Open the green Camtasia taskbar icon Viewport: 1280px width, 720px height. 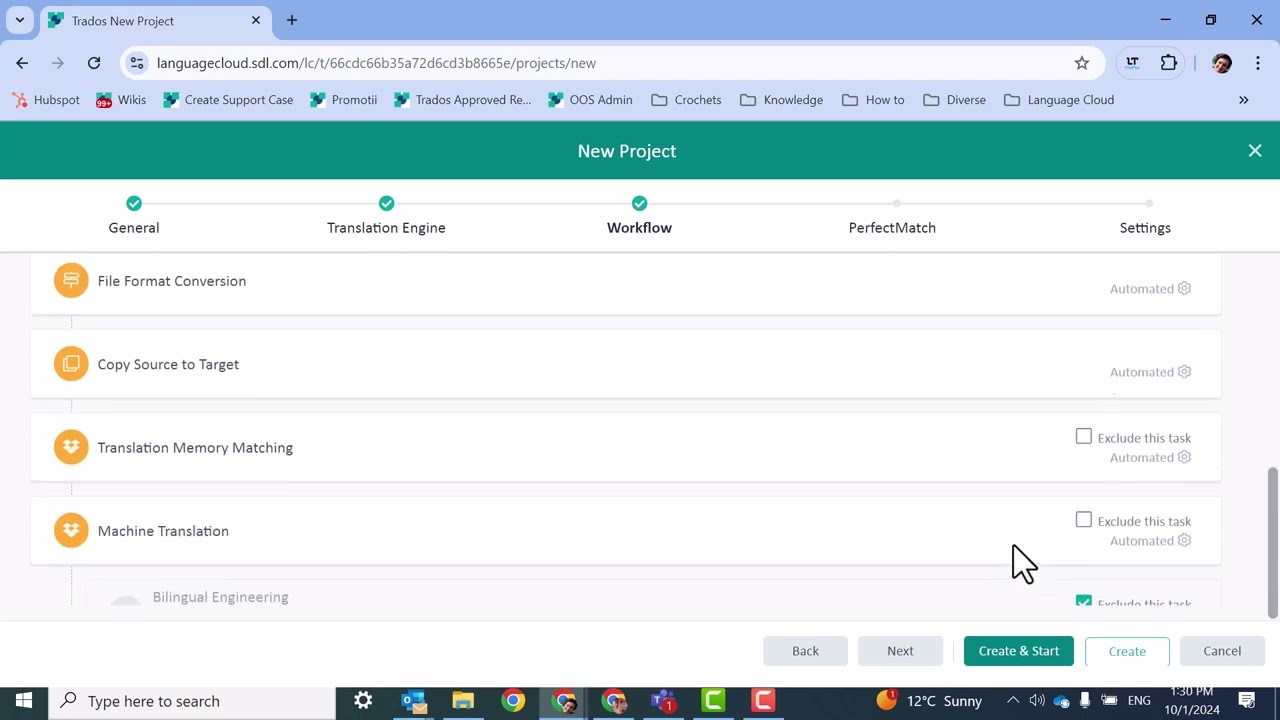coord(713,701)
